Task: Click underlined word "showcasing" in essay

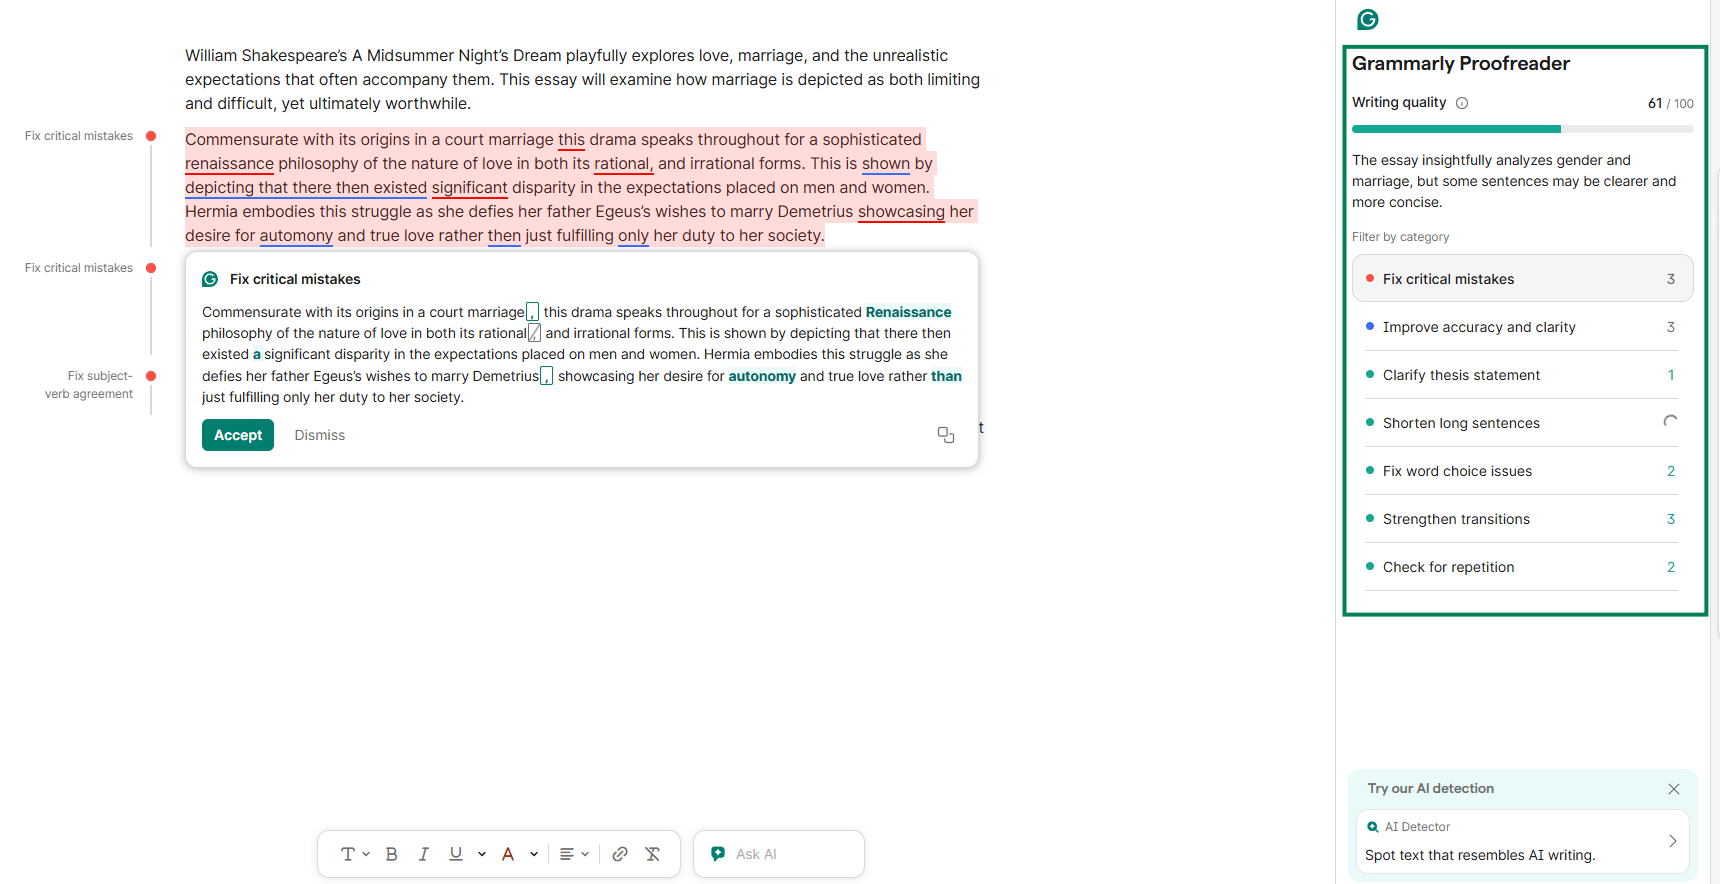Action: point(901,212)
